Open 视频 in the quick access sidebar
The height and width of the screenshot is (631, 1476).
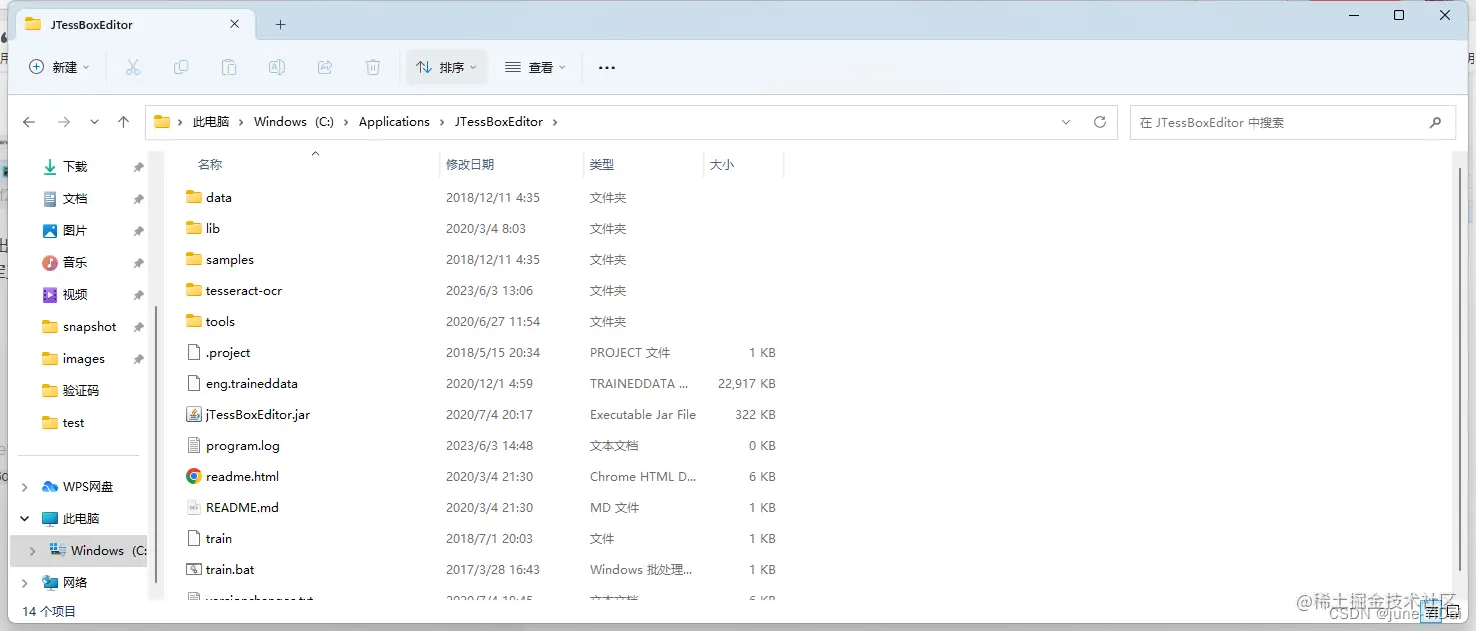[x=74, y=295]
